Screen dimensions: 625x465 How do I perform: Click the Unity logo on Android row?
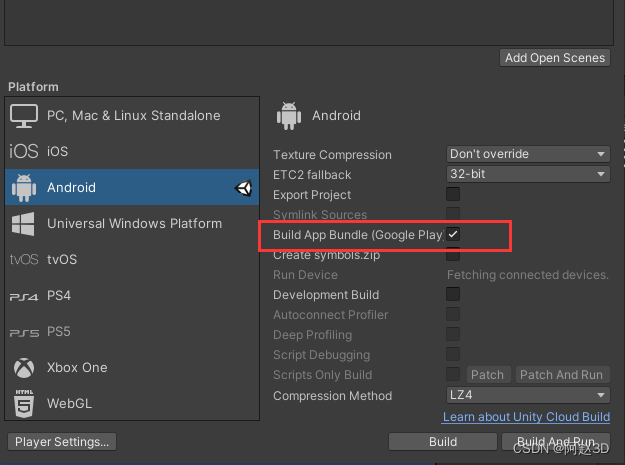point(244,188)
